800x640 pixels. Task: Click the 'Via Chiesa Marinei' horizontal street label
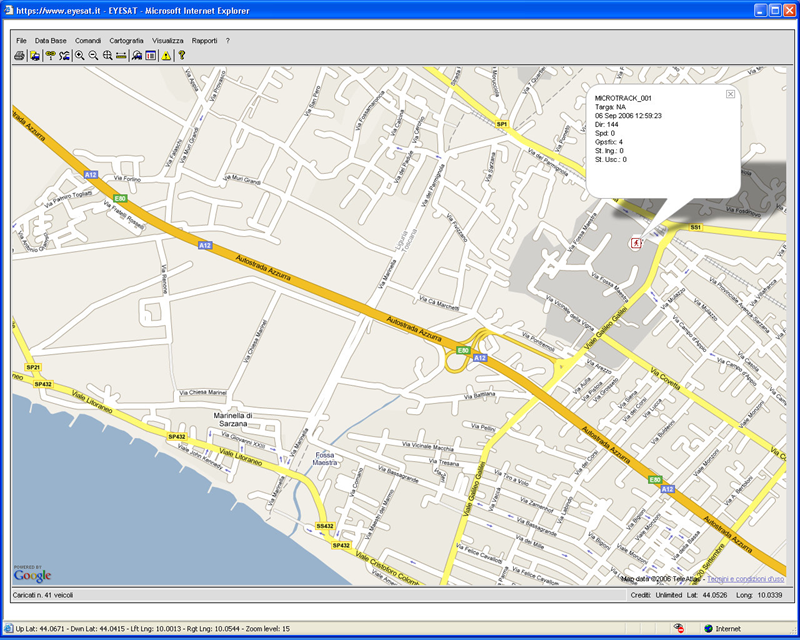pos(203,392)
